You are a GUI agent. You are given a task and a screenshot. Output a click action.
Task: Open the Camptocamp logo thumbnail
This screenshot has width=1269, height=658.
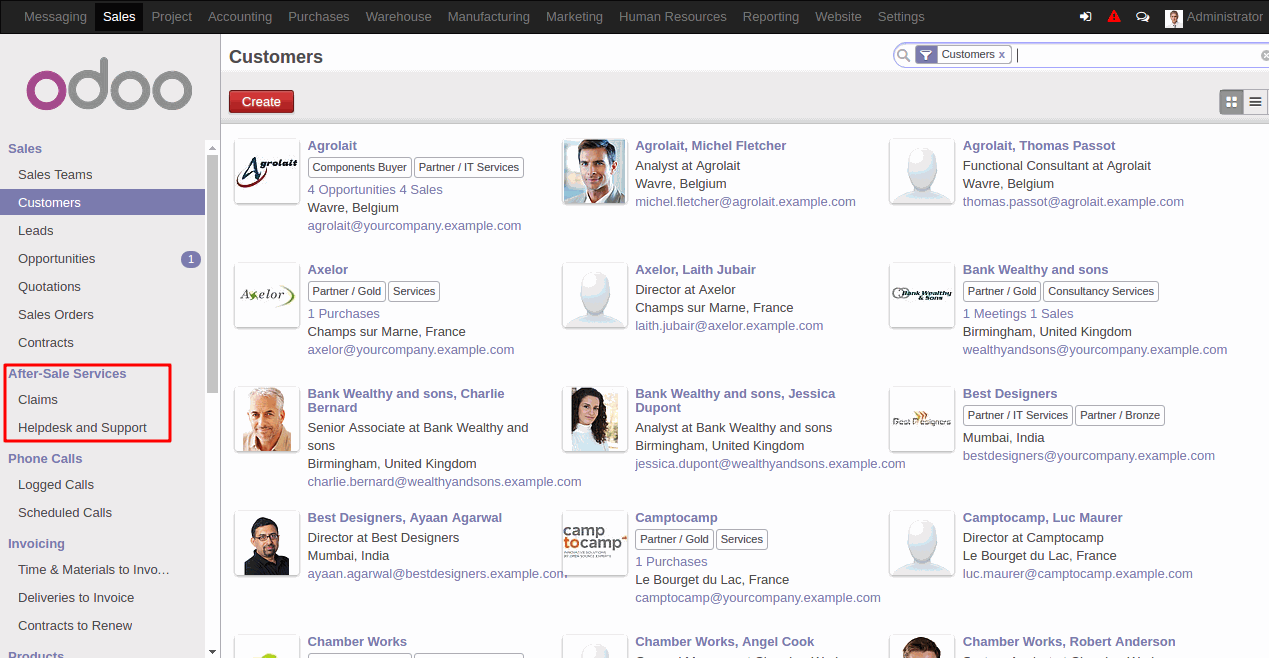595,543
